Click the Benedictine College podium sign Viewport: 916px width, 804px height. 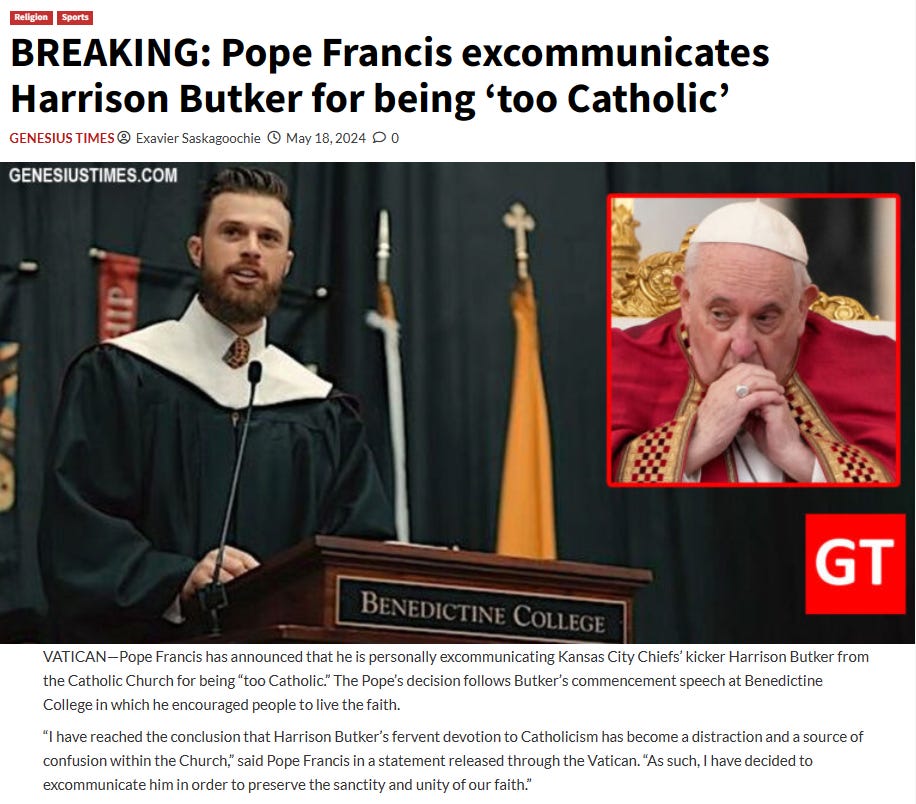(x=481, y=612)
